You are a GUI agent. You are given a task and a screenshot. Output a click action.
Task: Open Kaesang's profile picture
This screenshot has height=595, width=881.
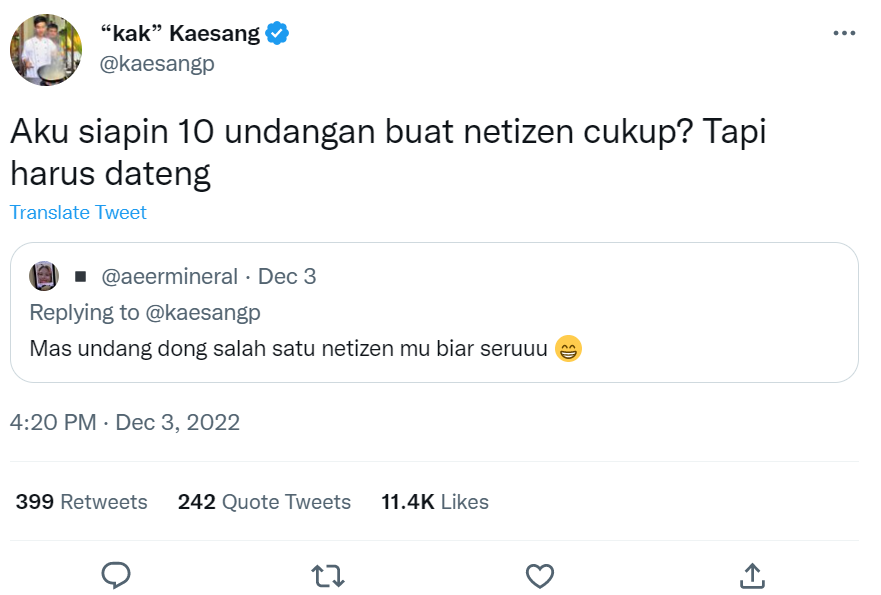(x=46, y=50)
